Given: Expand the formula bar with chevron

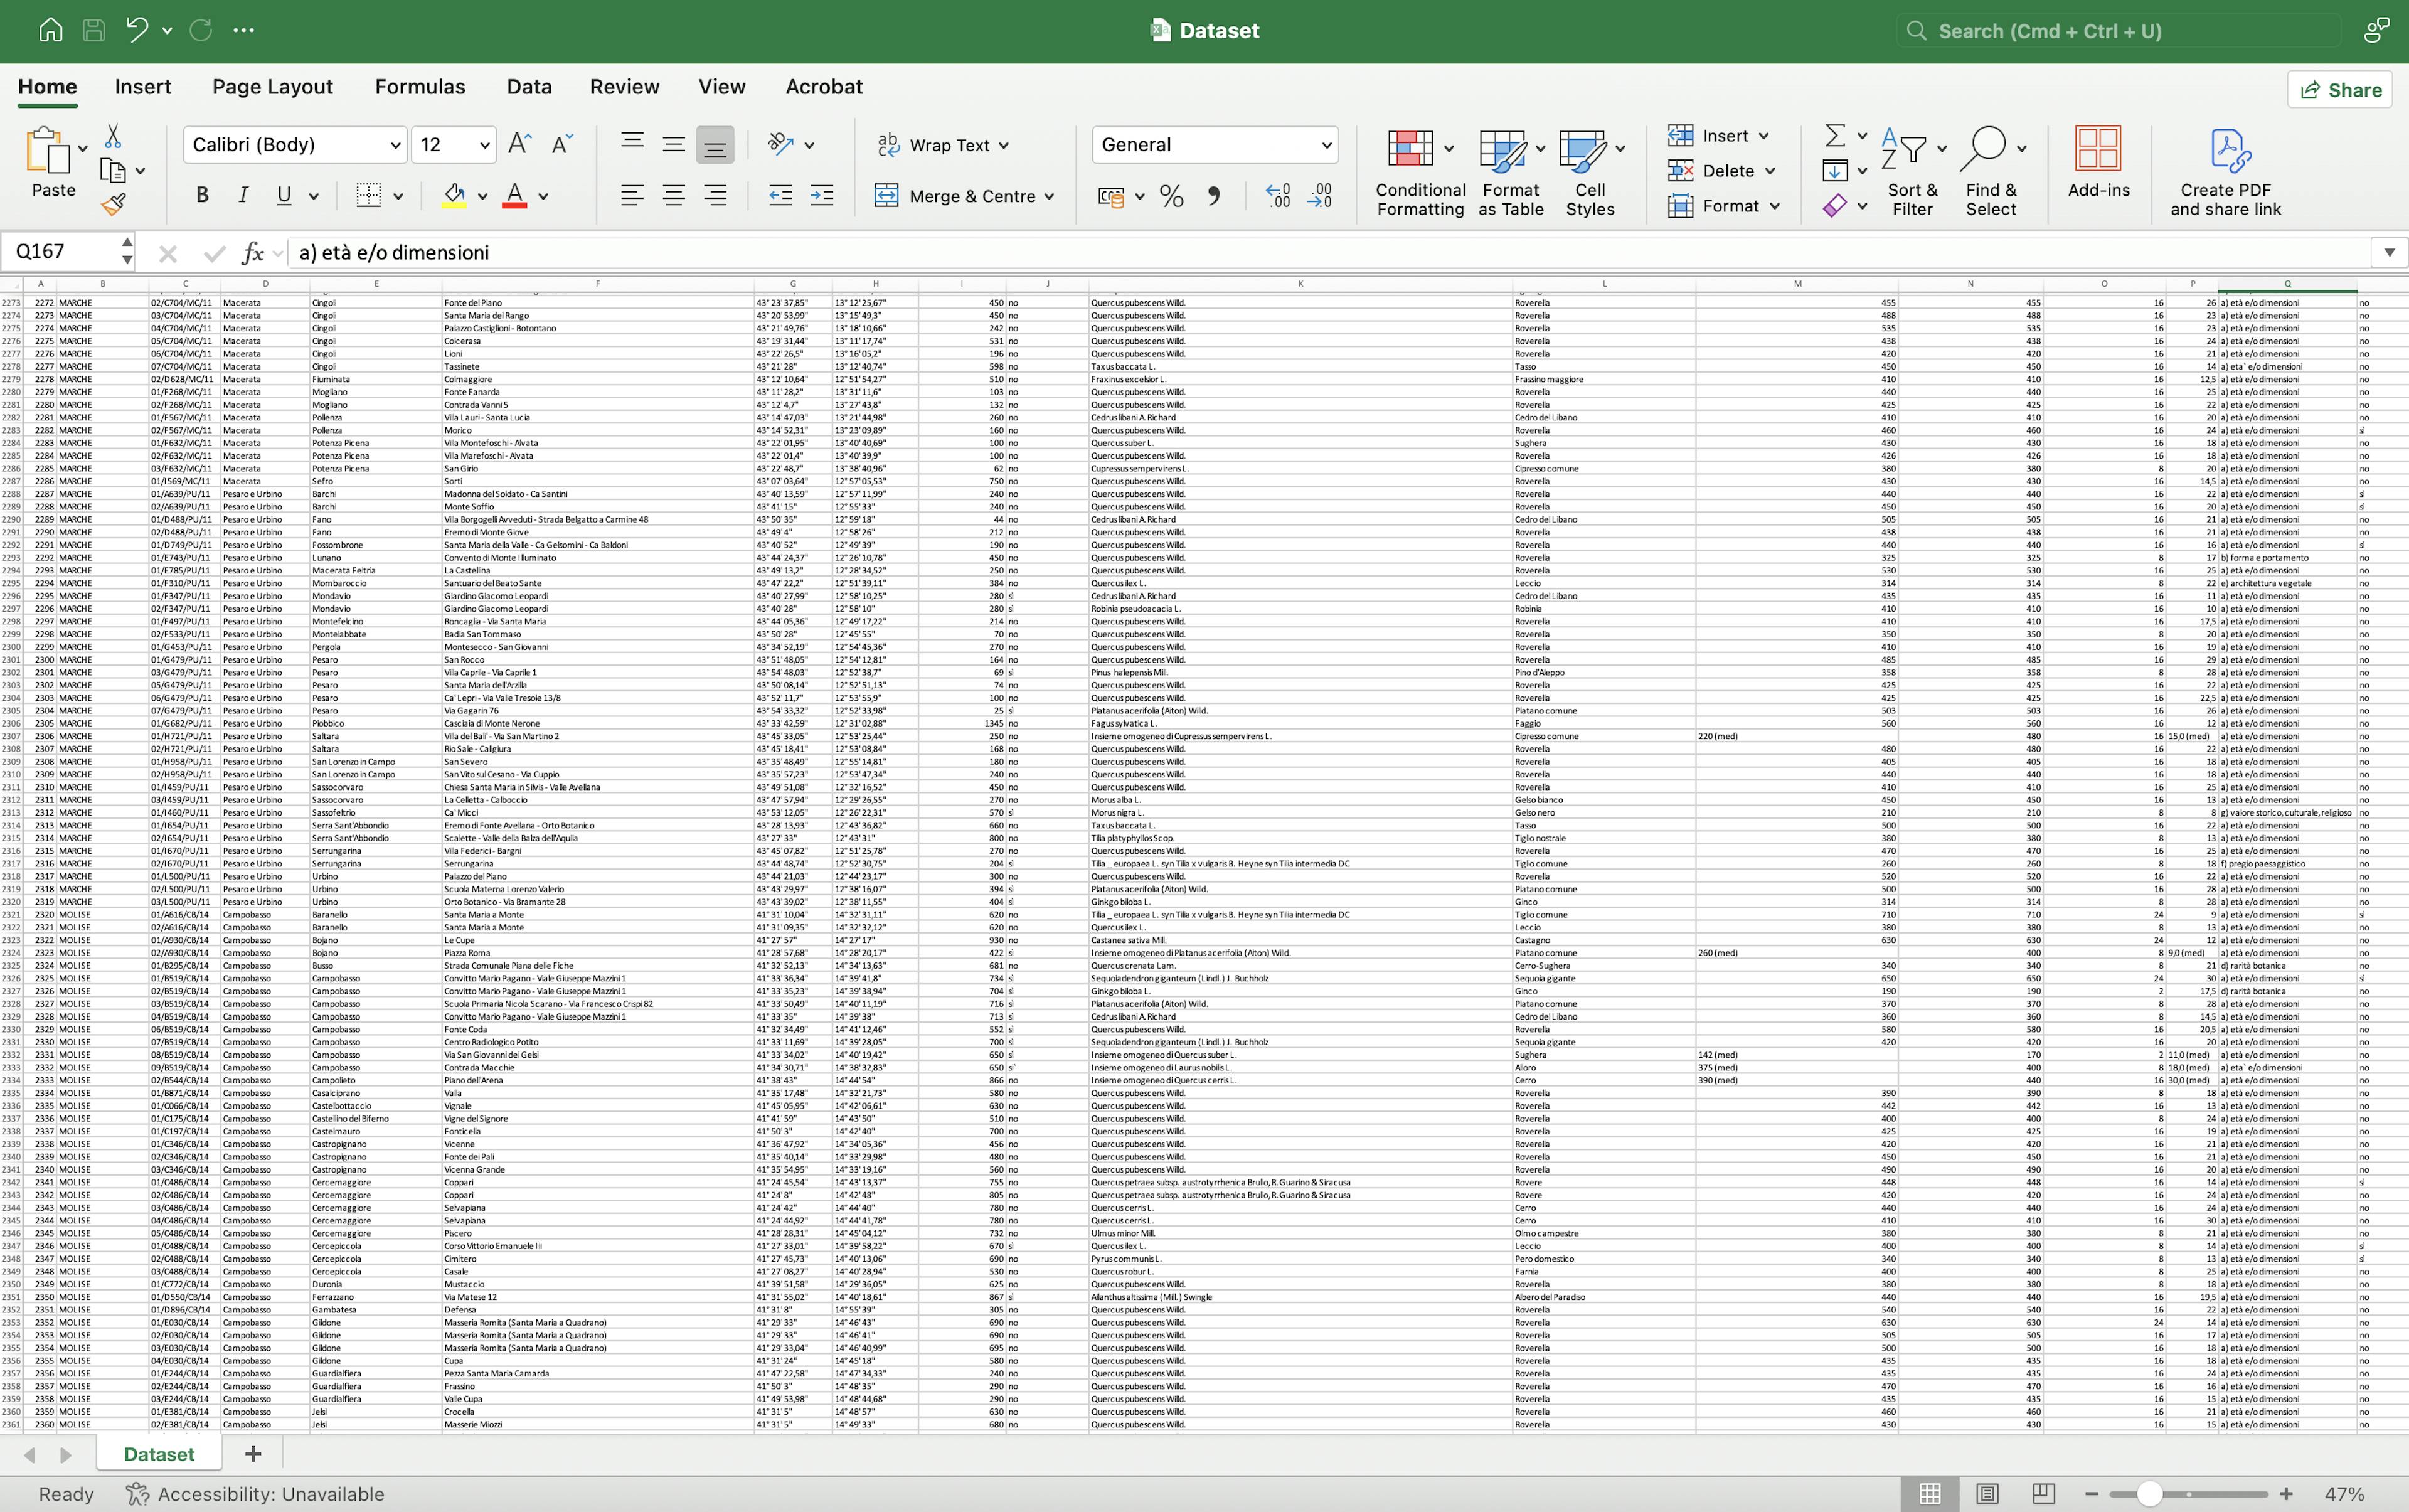Looking at the screenshot, I should point(2389,252).
